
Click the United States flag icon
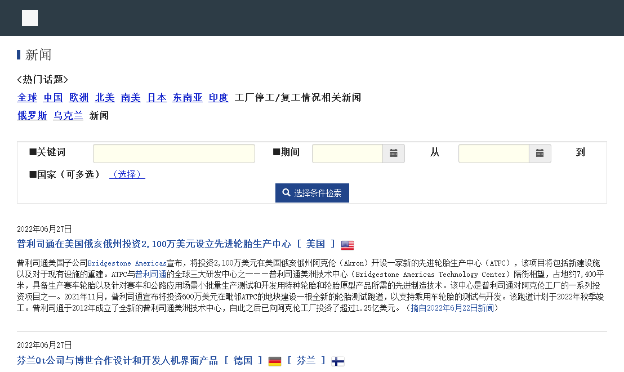pos(347,245)
